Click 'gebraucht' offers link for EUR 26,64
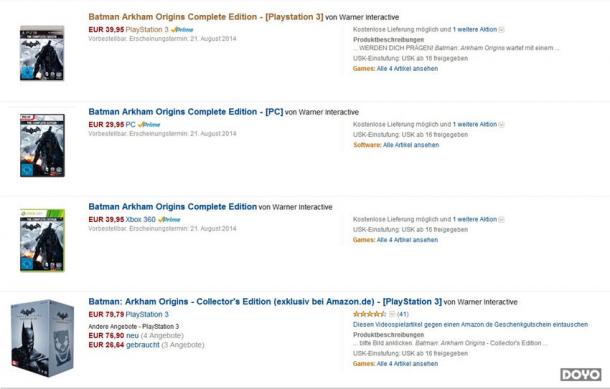 143,345
